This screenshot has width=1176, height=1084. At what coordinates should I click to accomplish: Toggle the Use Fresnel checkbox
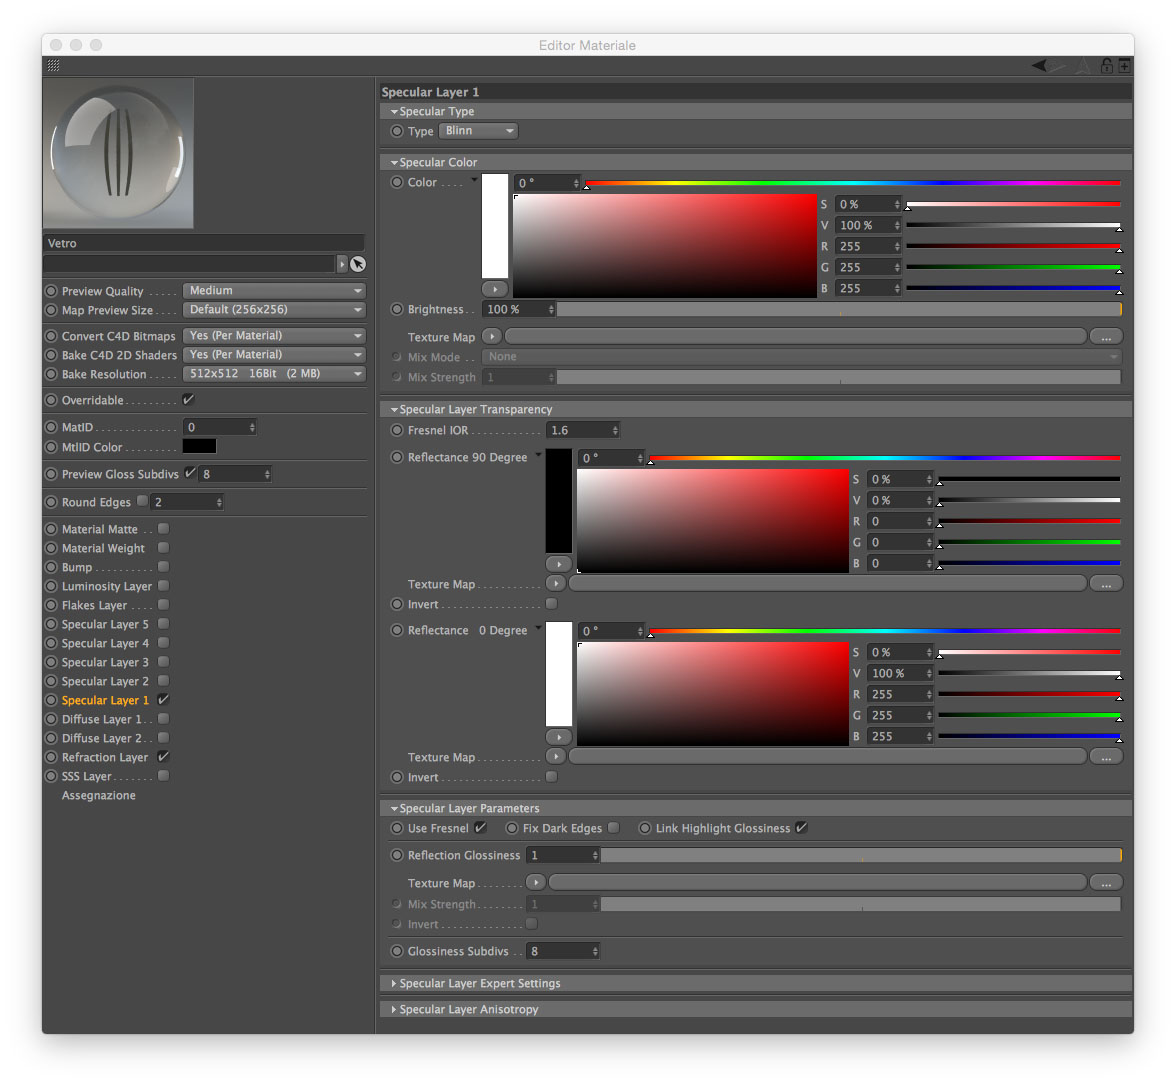coord(481,827)
